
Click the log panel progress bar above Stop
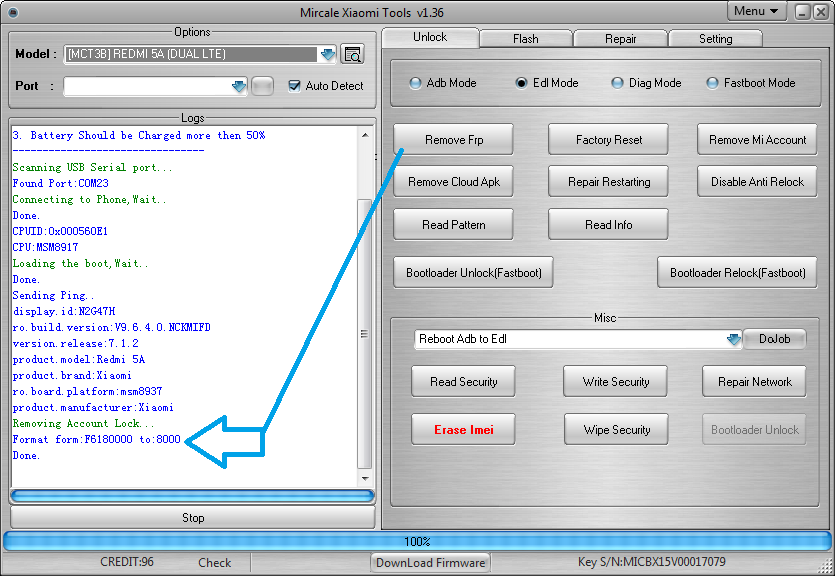[193, 496]
